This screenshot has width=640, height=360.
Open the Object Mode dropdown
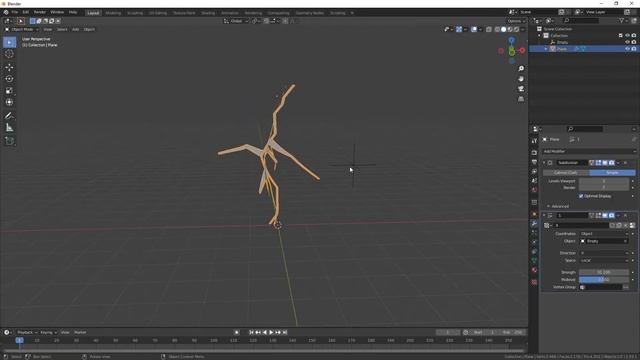tap(22, 29)
